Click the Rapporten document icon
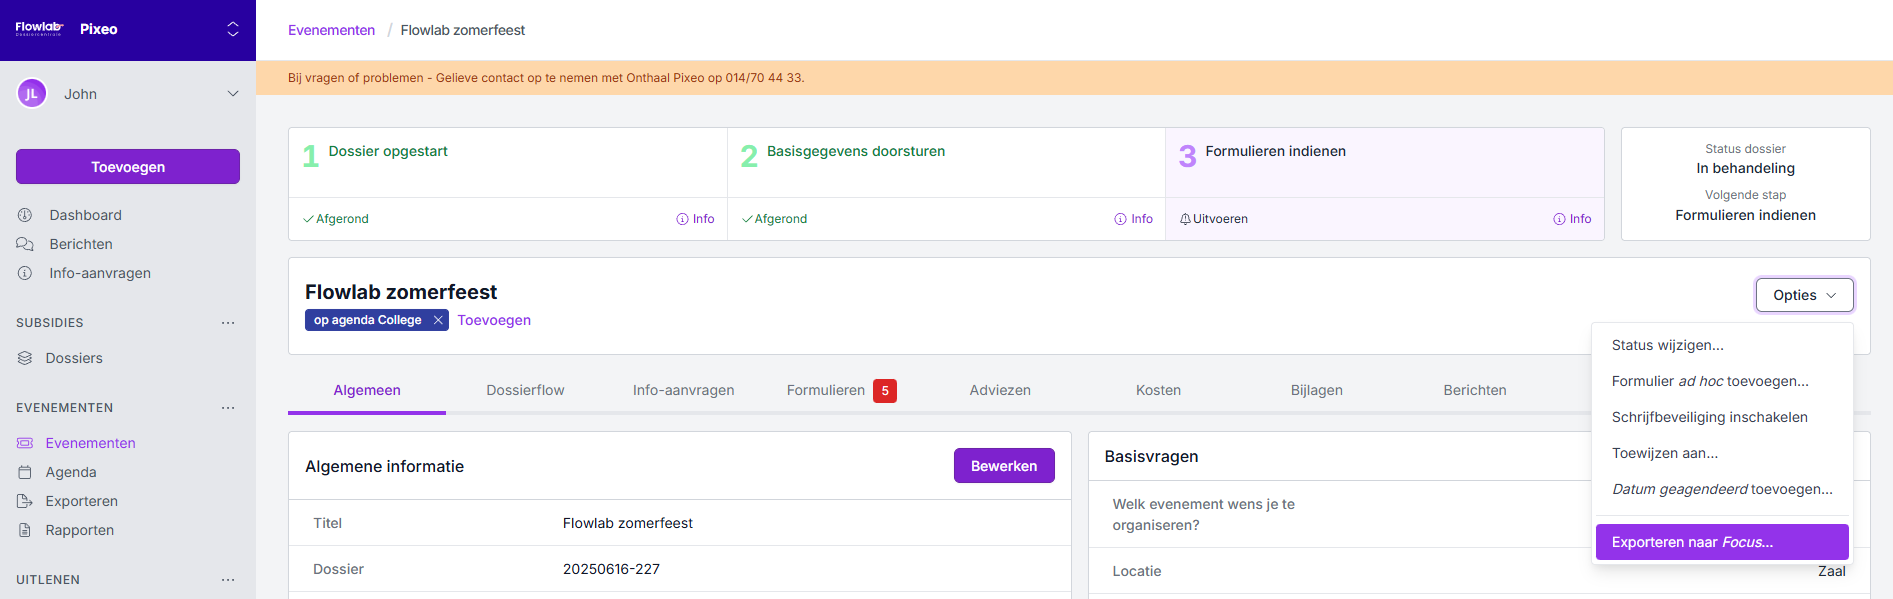1893x599 pixels. tap(25, 530)
